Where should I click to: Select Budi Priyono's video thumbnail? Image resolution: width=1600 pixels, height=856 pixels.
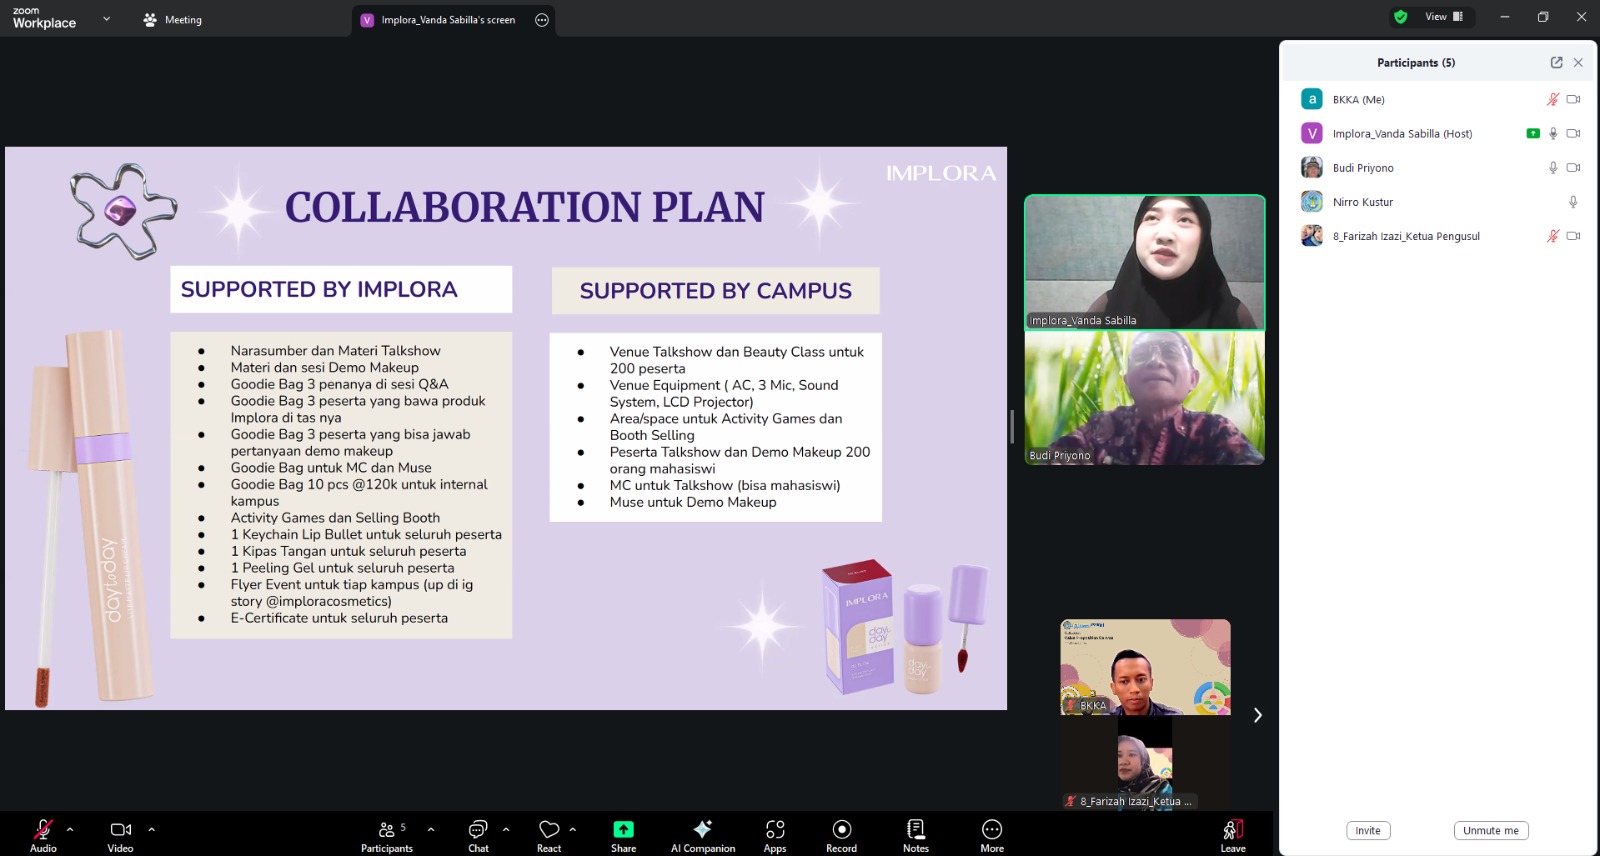coord(1144,398)
